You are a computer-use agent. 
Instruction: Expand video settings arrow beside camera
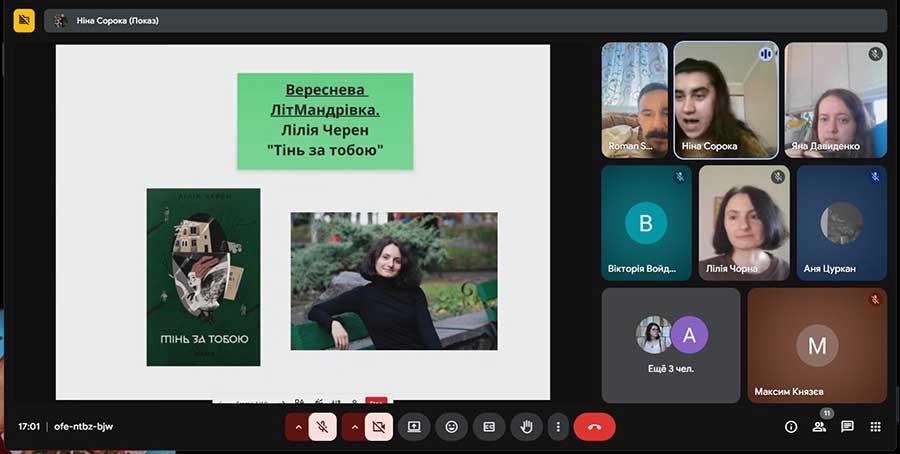[352, 427]
